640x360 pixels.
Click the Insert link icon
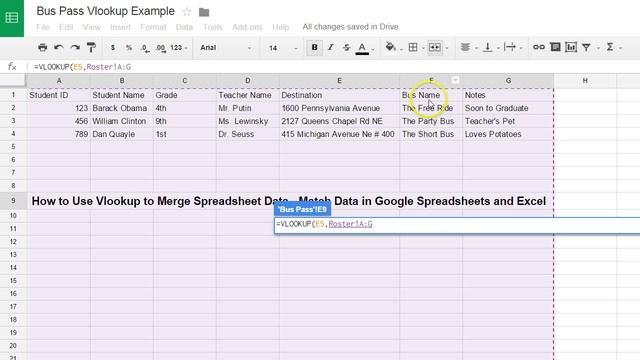tap(539, 47)
